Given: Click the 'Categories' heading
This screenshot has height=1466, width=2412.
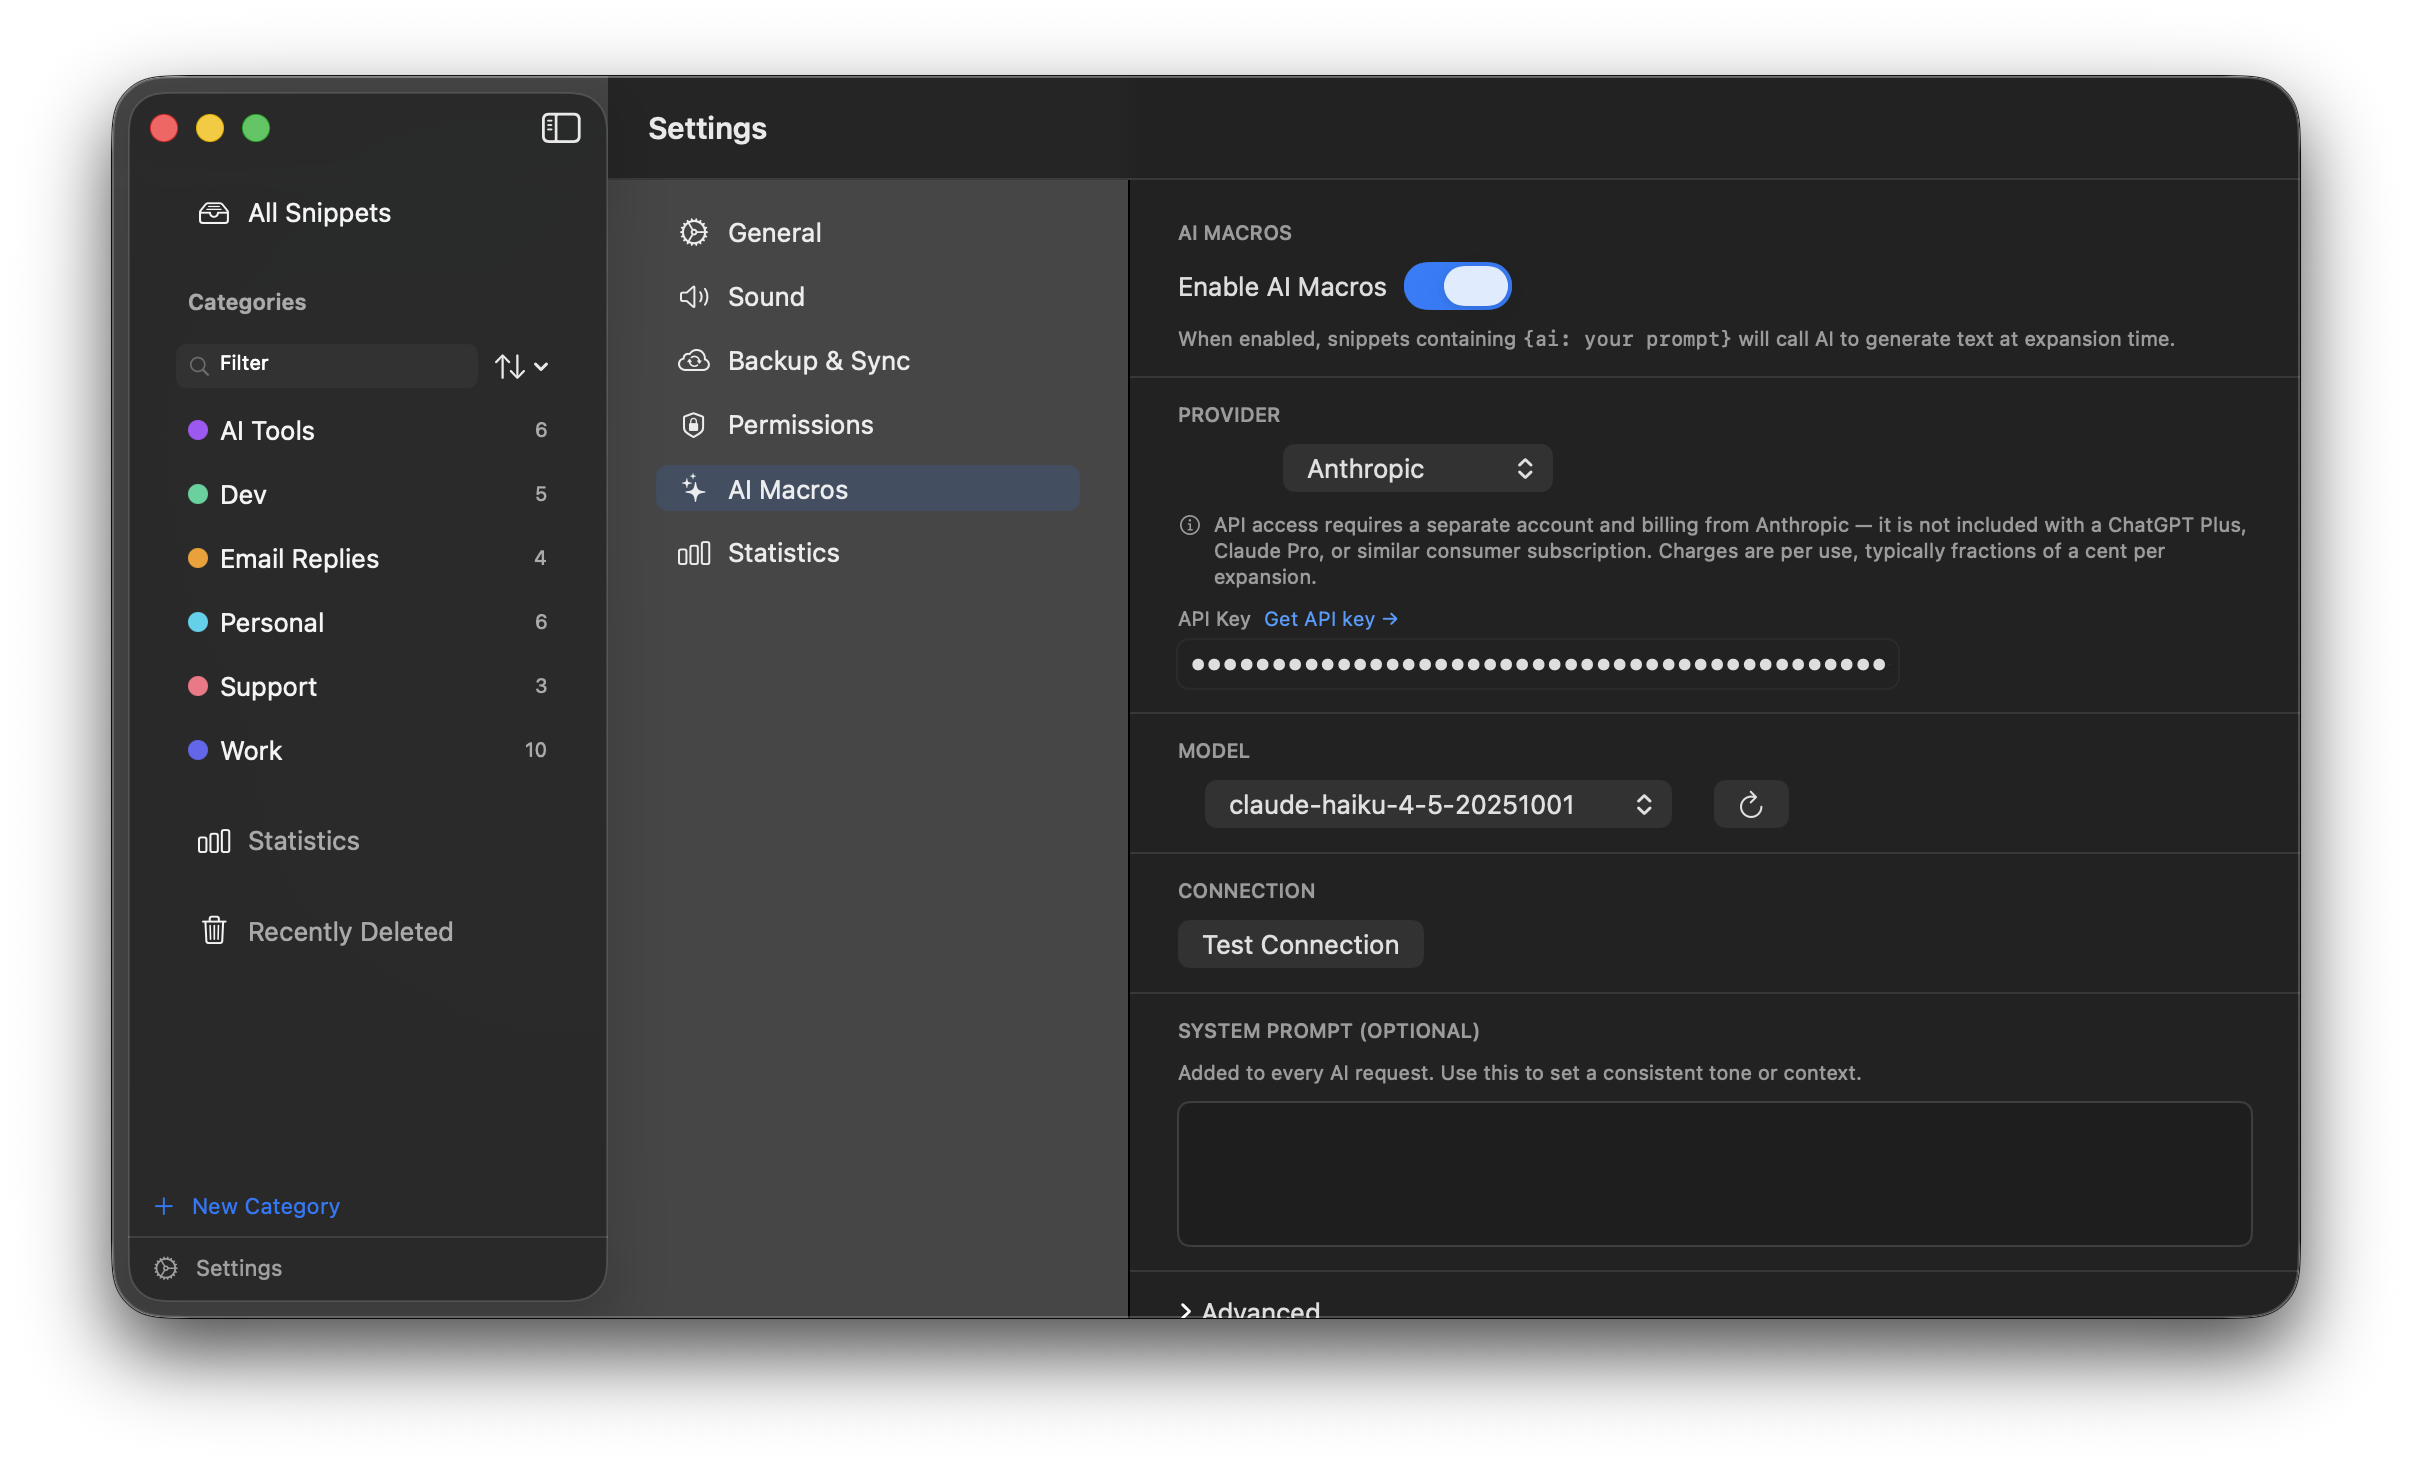Looking at the screenshot, I should coord(247,302).
